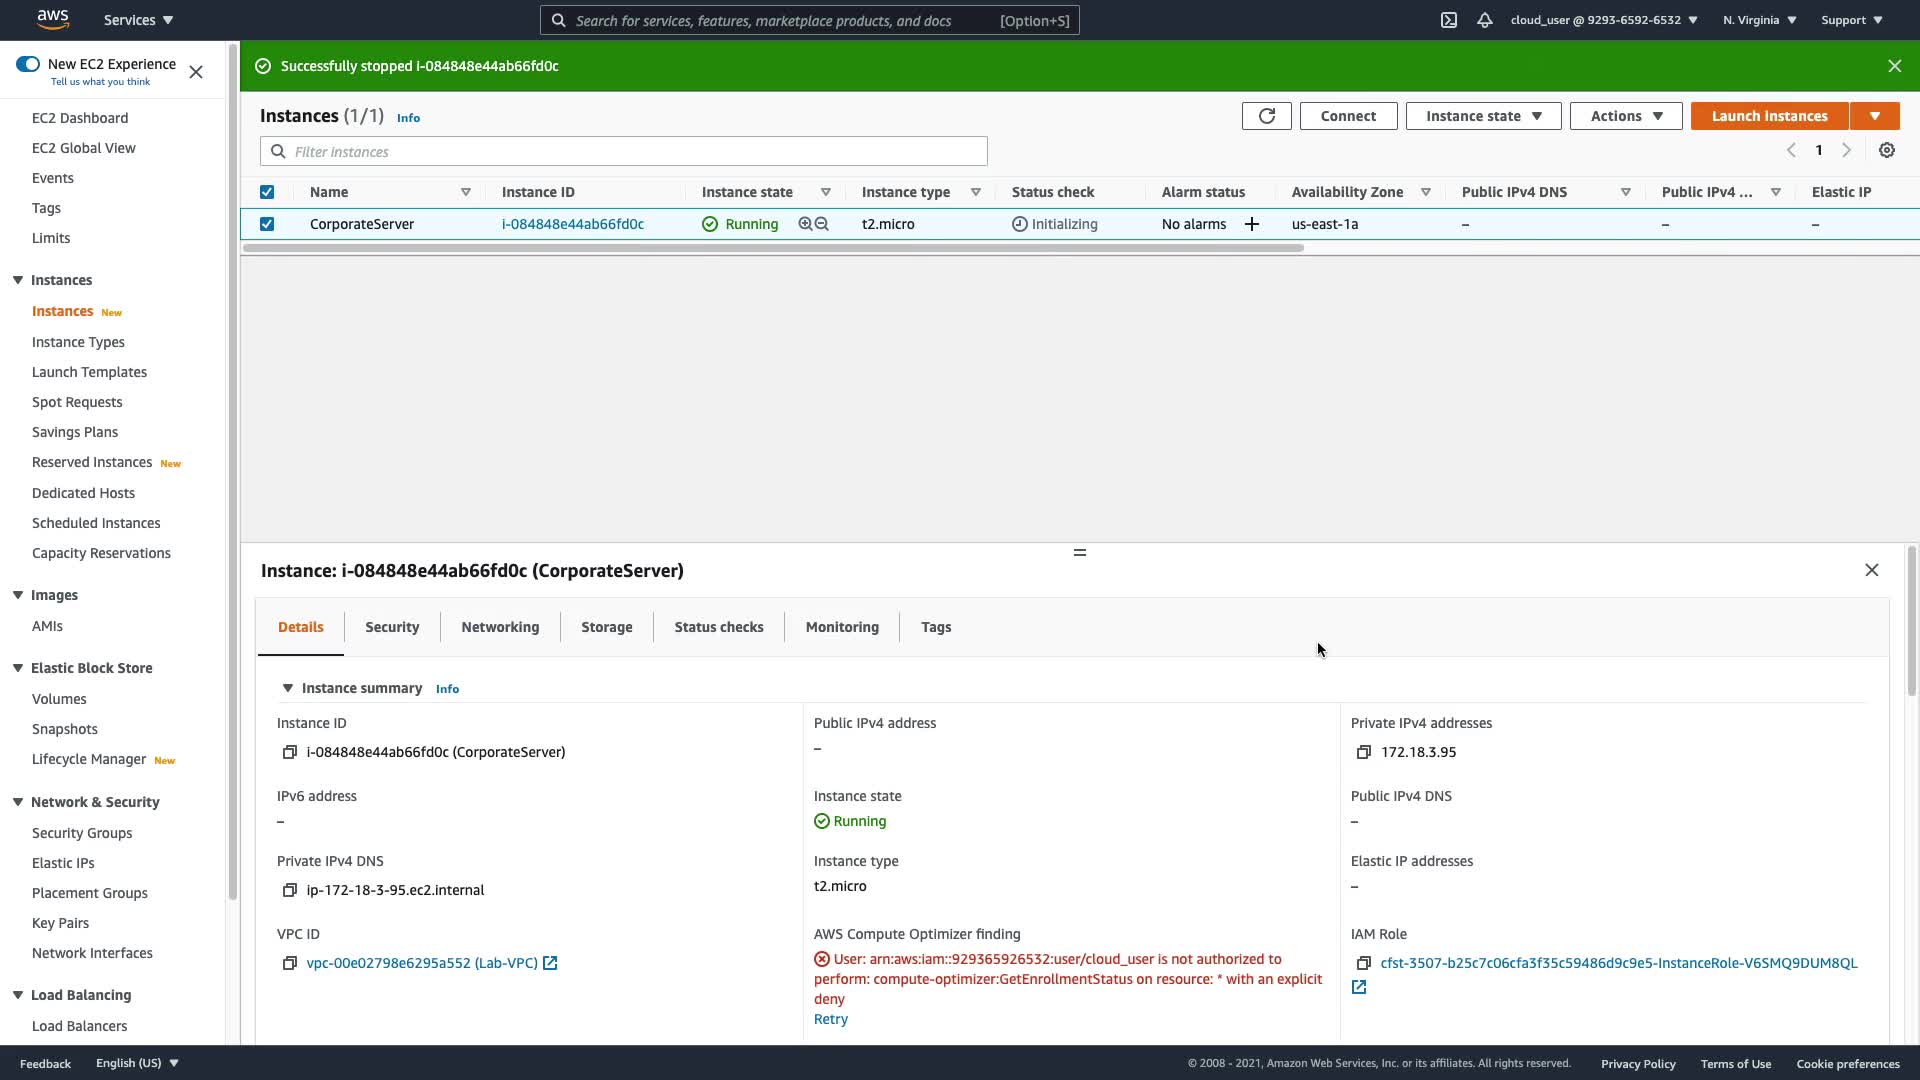Open table preferences gear icon
Screen dimensions: 1920x1080
pyautogui.click(x=1886, y=150)
